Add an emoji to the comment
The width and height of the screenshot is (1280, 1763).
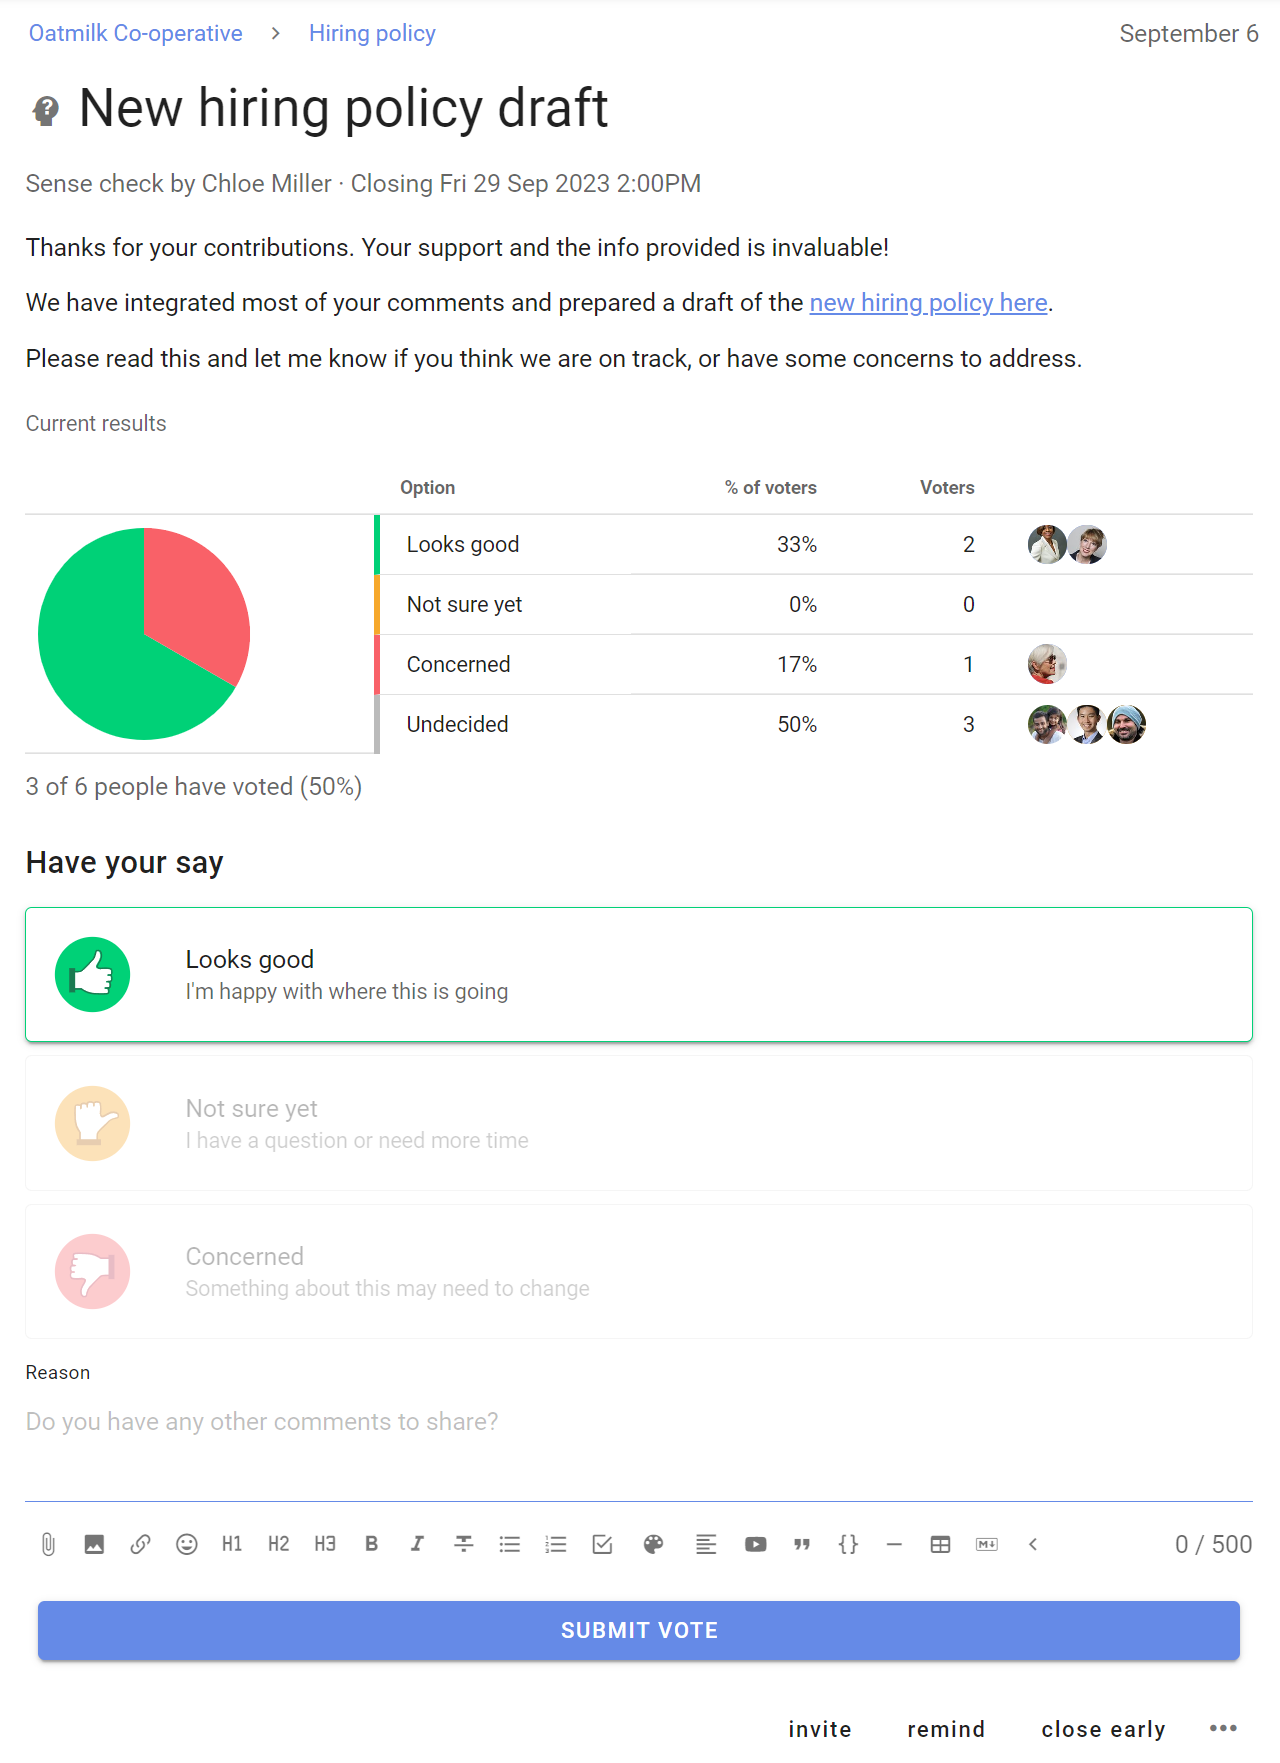[186, 1544]
